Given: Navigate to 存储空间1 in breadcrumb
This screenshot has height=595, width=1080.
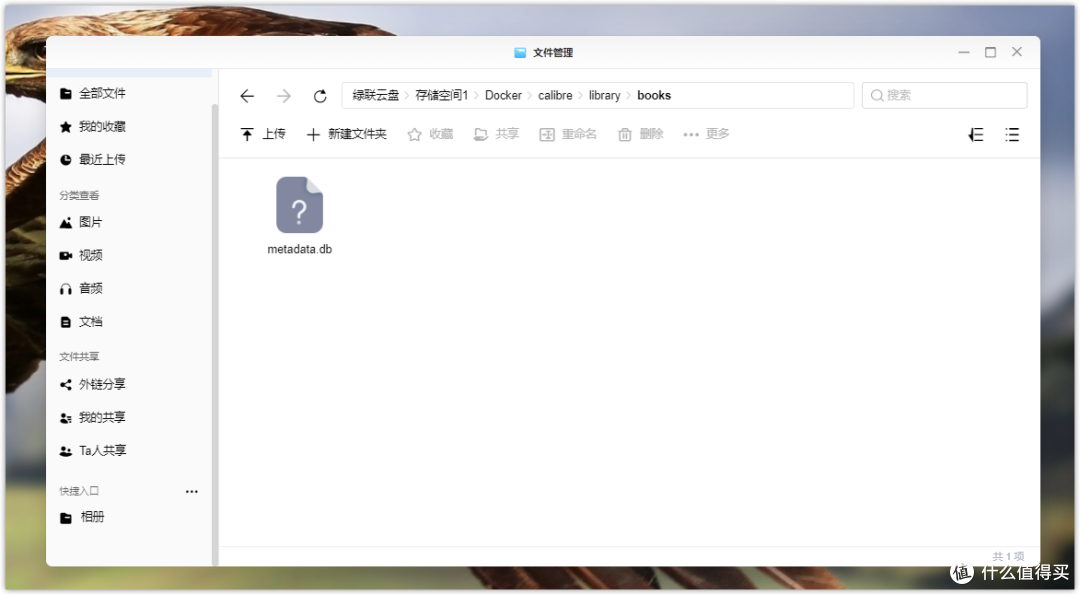Looking at the screenshot, I should 442,96.
